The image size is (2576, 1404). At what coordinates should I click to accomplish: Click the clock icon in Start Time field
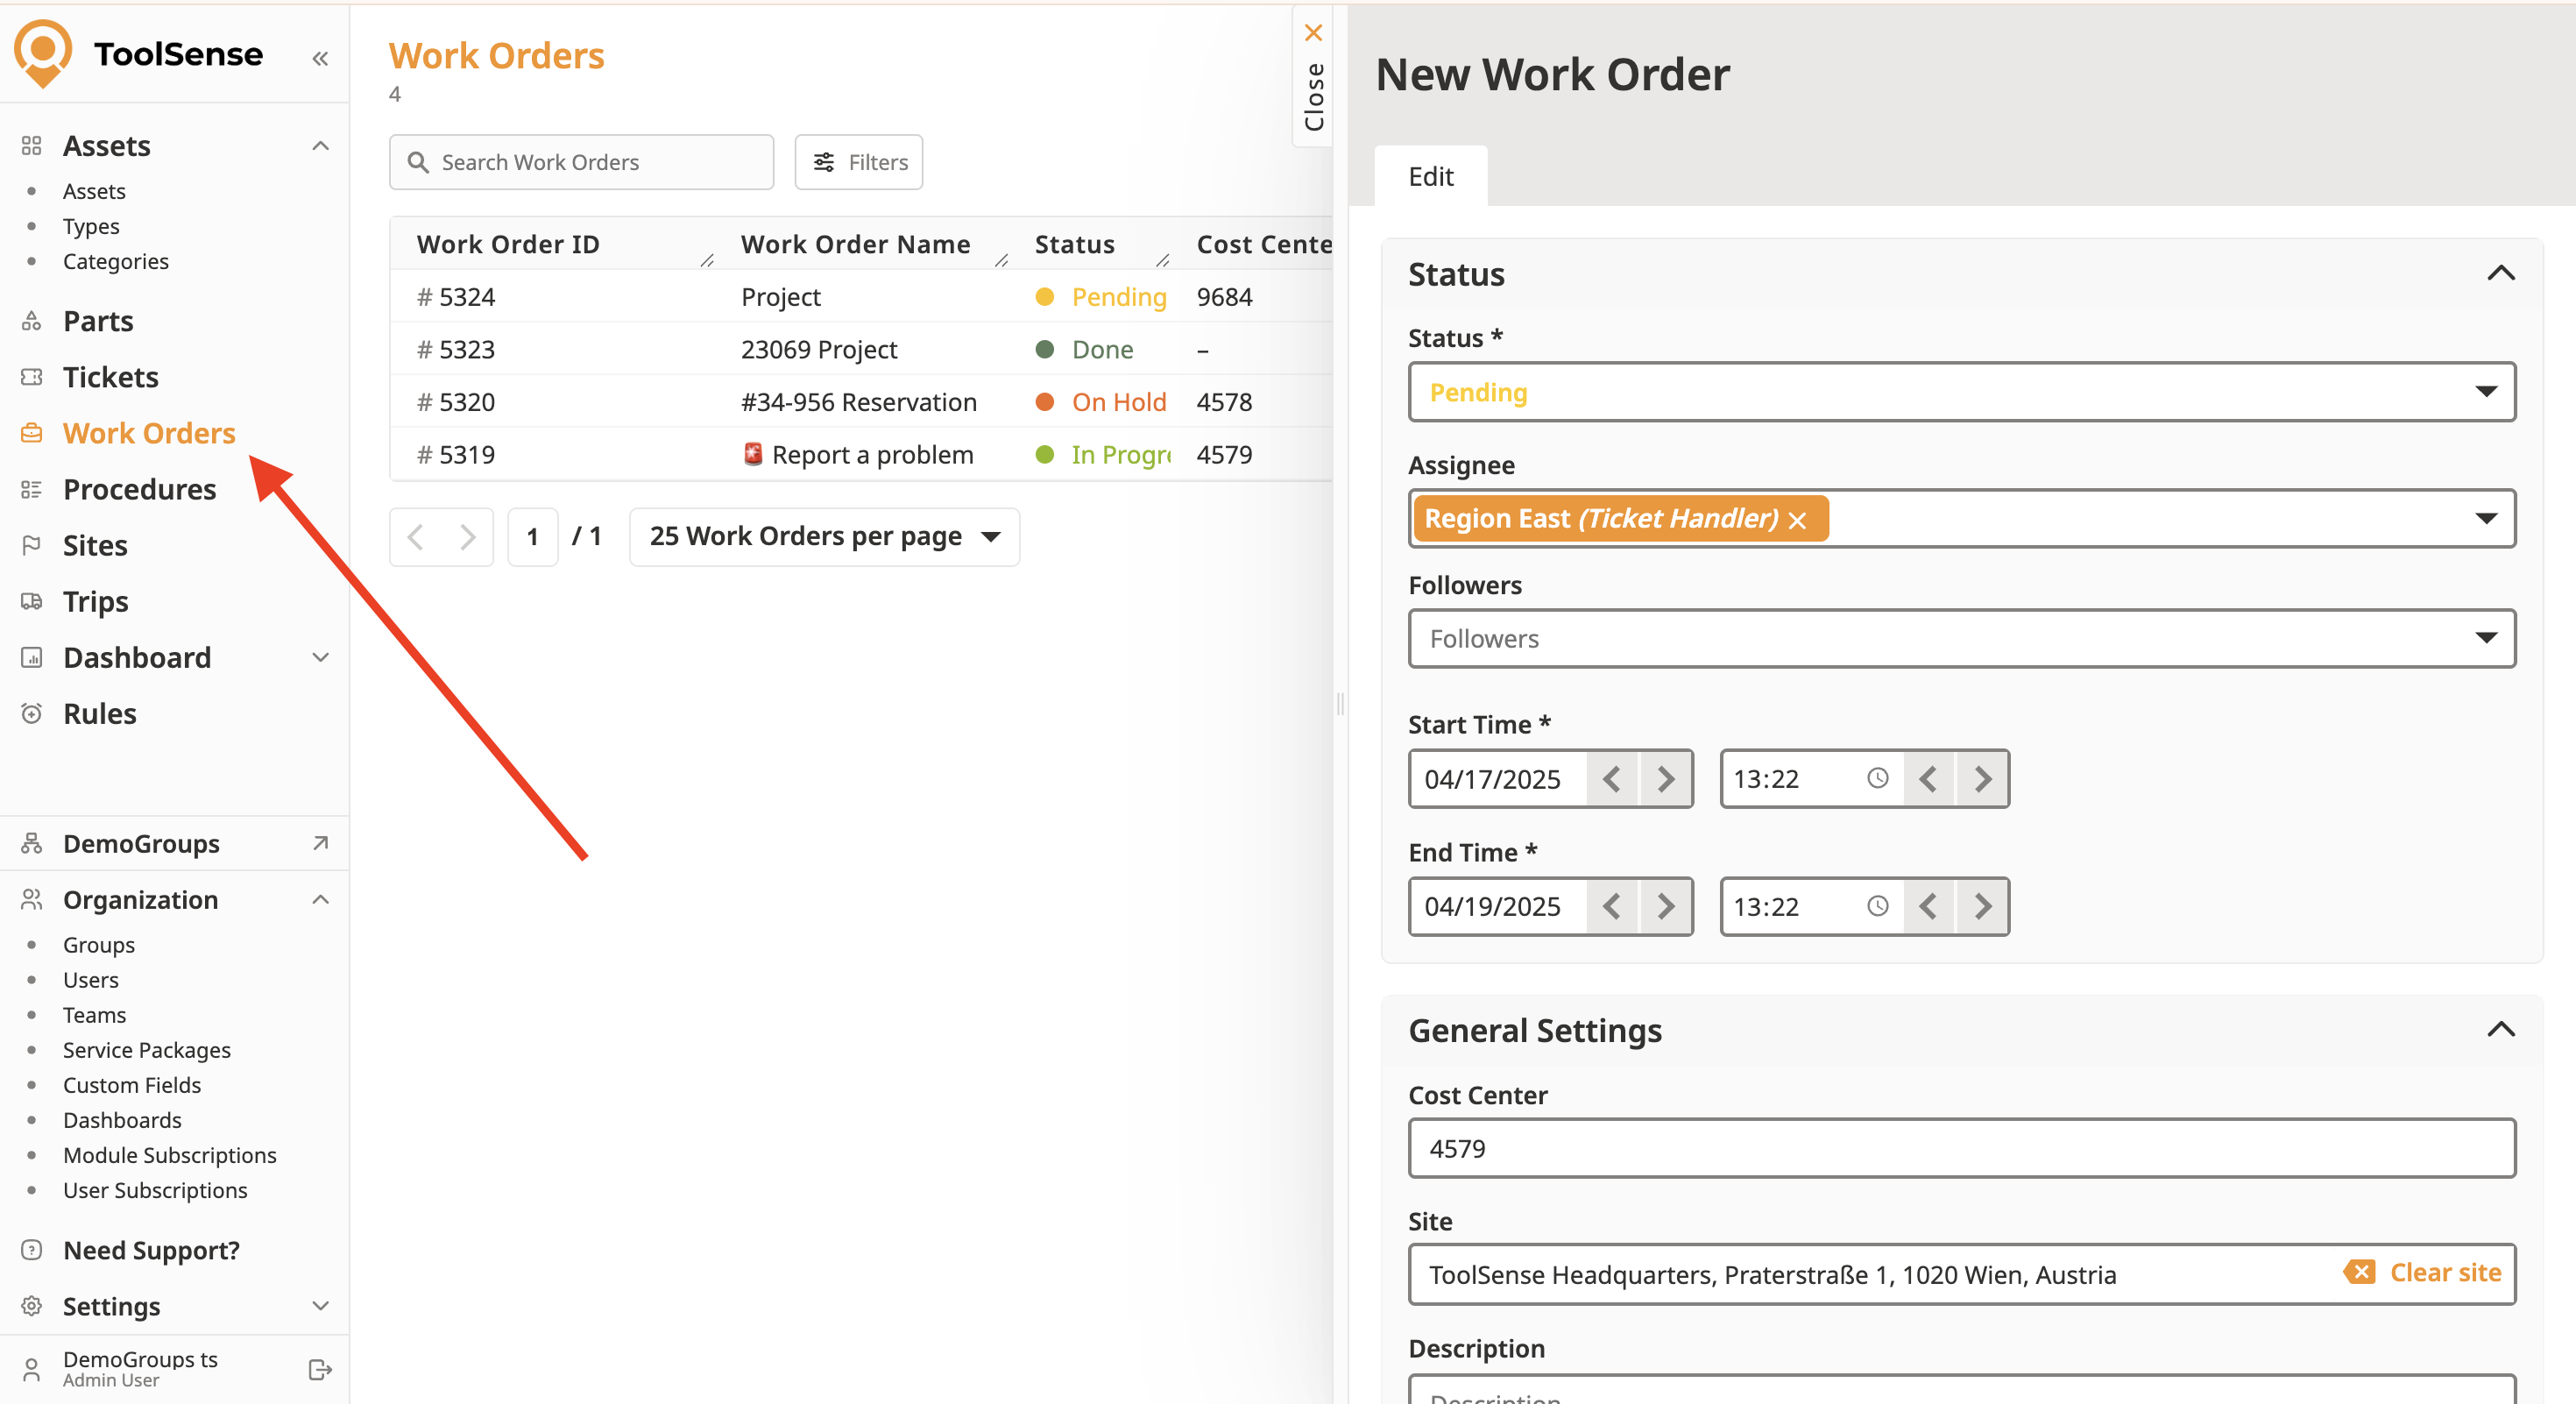pyautogui.click(x=1877, y=778)
